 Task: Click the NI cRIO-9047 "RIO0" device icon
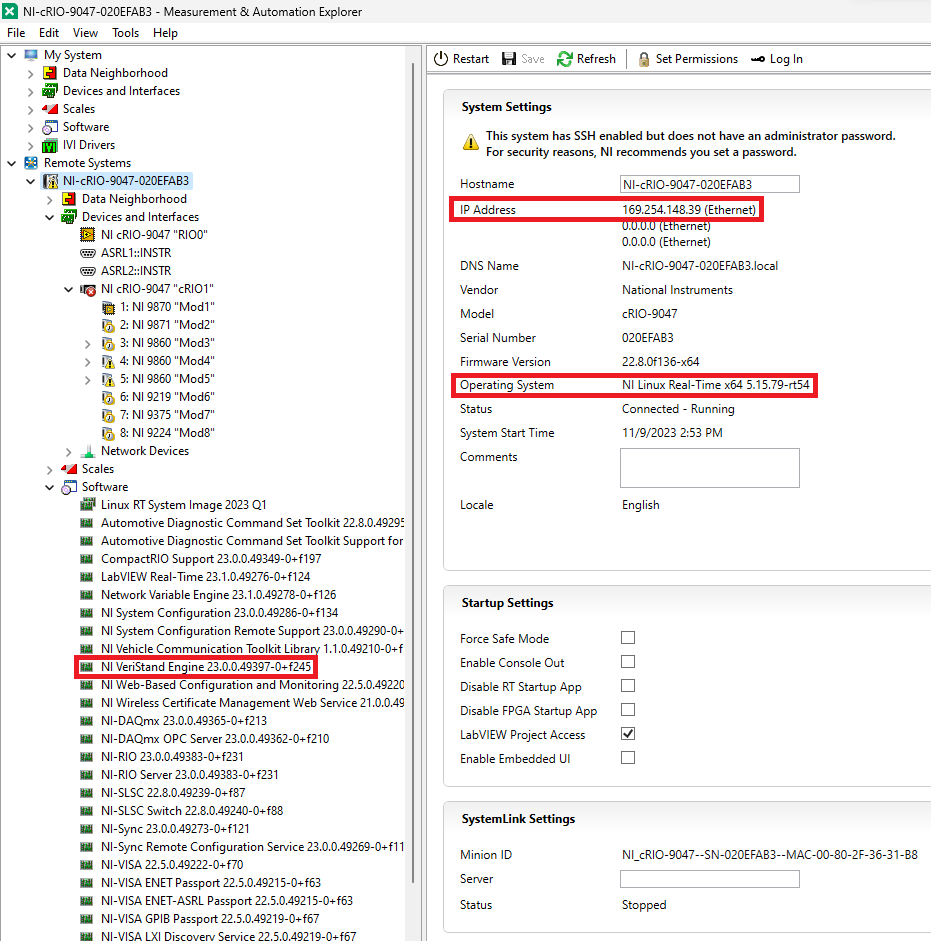[x=88, y=235]
